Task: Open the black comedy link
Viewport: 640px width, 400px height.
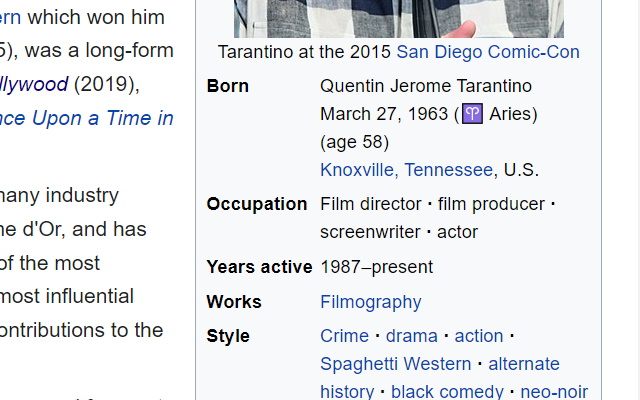Action: [447, 391]
